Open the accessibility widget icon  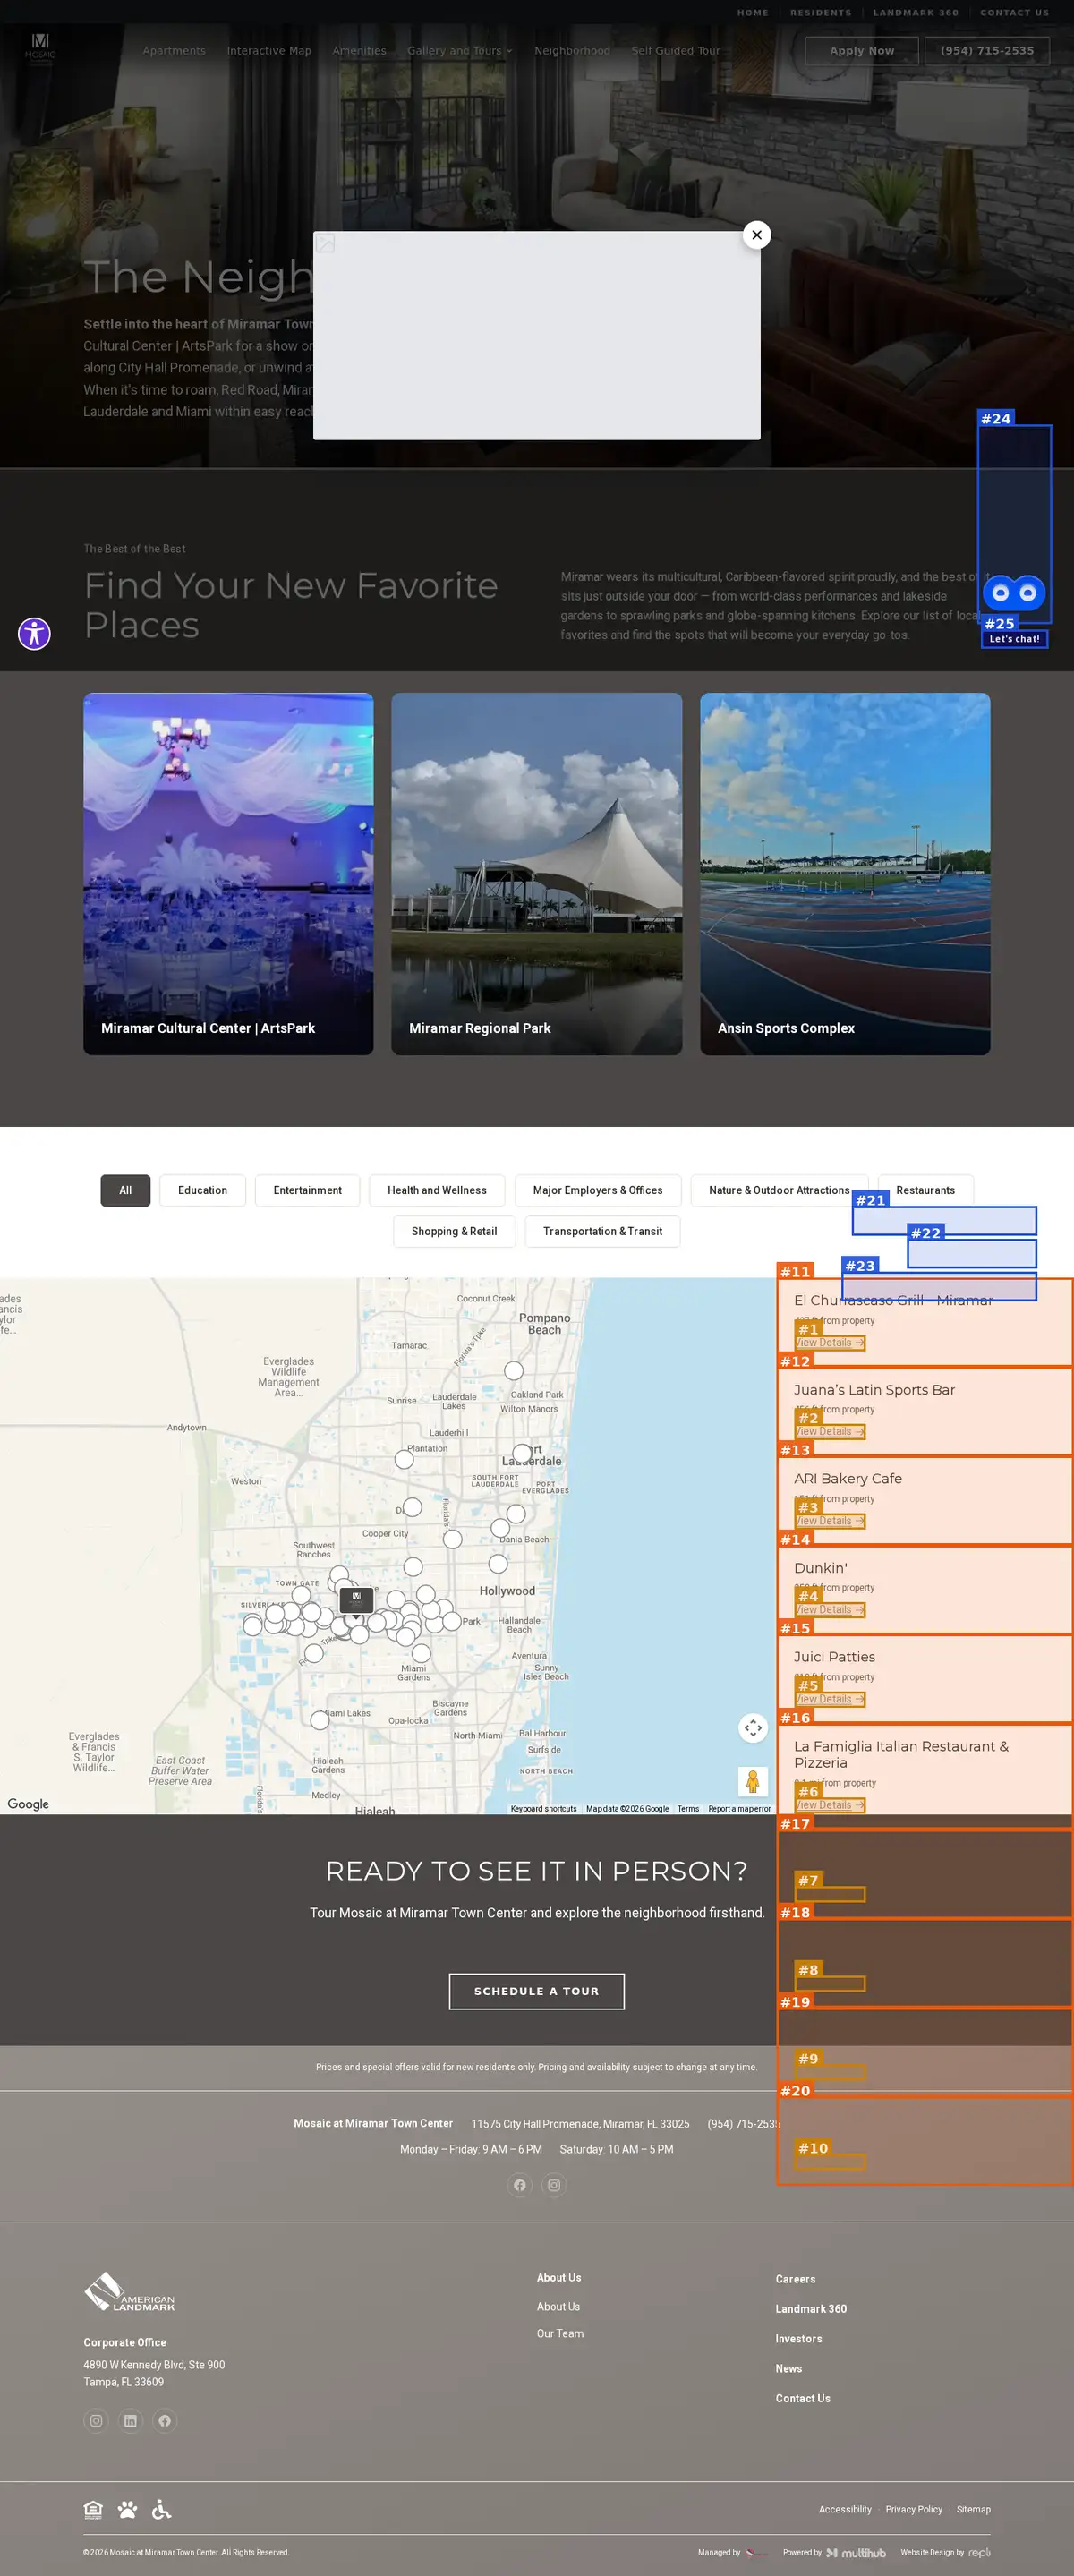pyautogui.click(x=34, y=633)
